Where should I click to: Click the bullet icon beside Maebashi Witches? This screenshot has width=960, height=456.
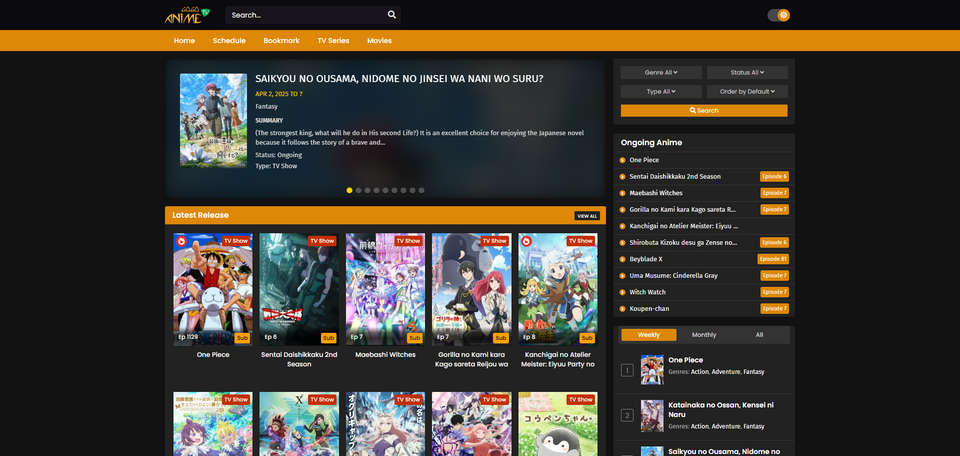[623, 193]
